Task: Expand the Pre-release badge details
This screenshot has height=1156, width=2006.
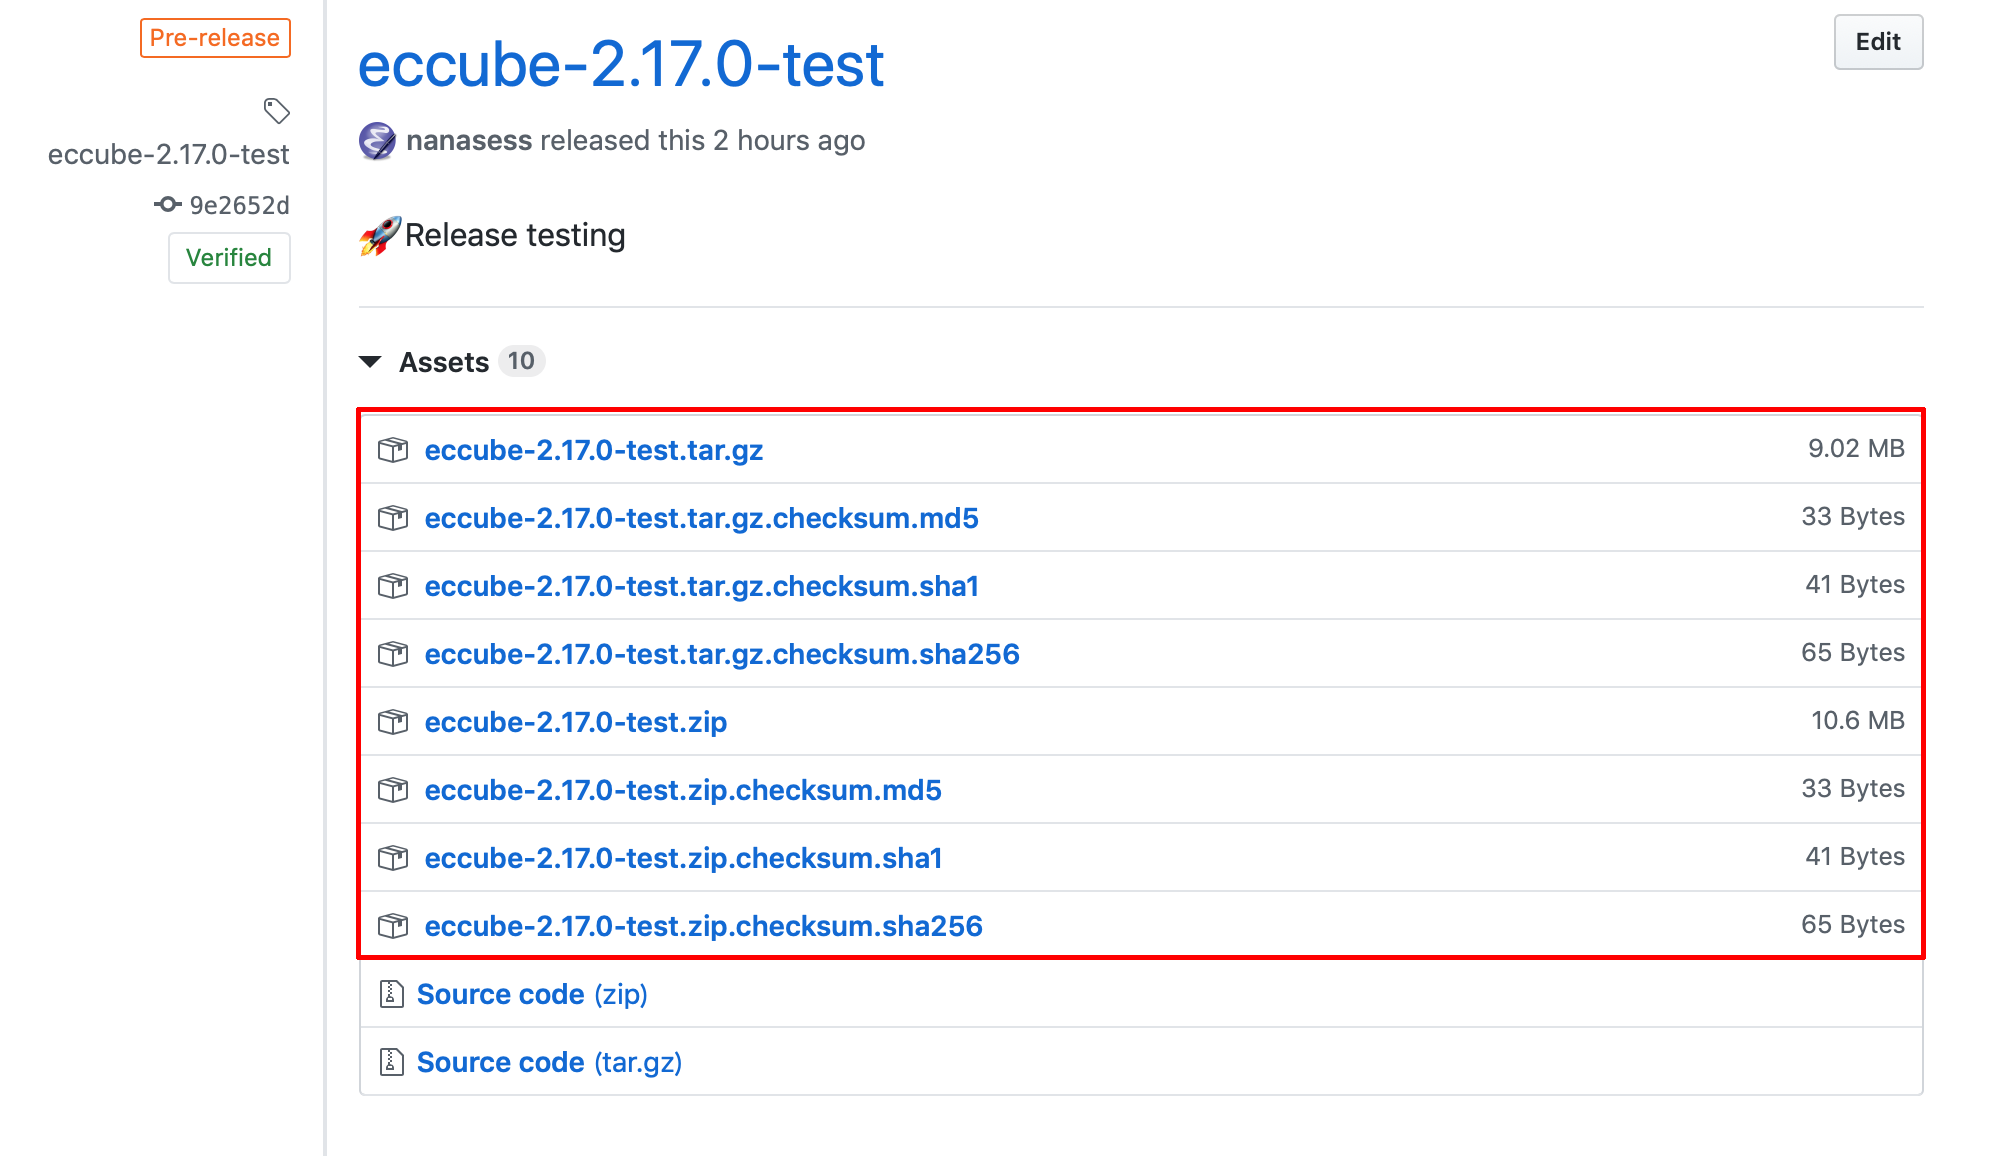Action: [x=214, y=37]
